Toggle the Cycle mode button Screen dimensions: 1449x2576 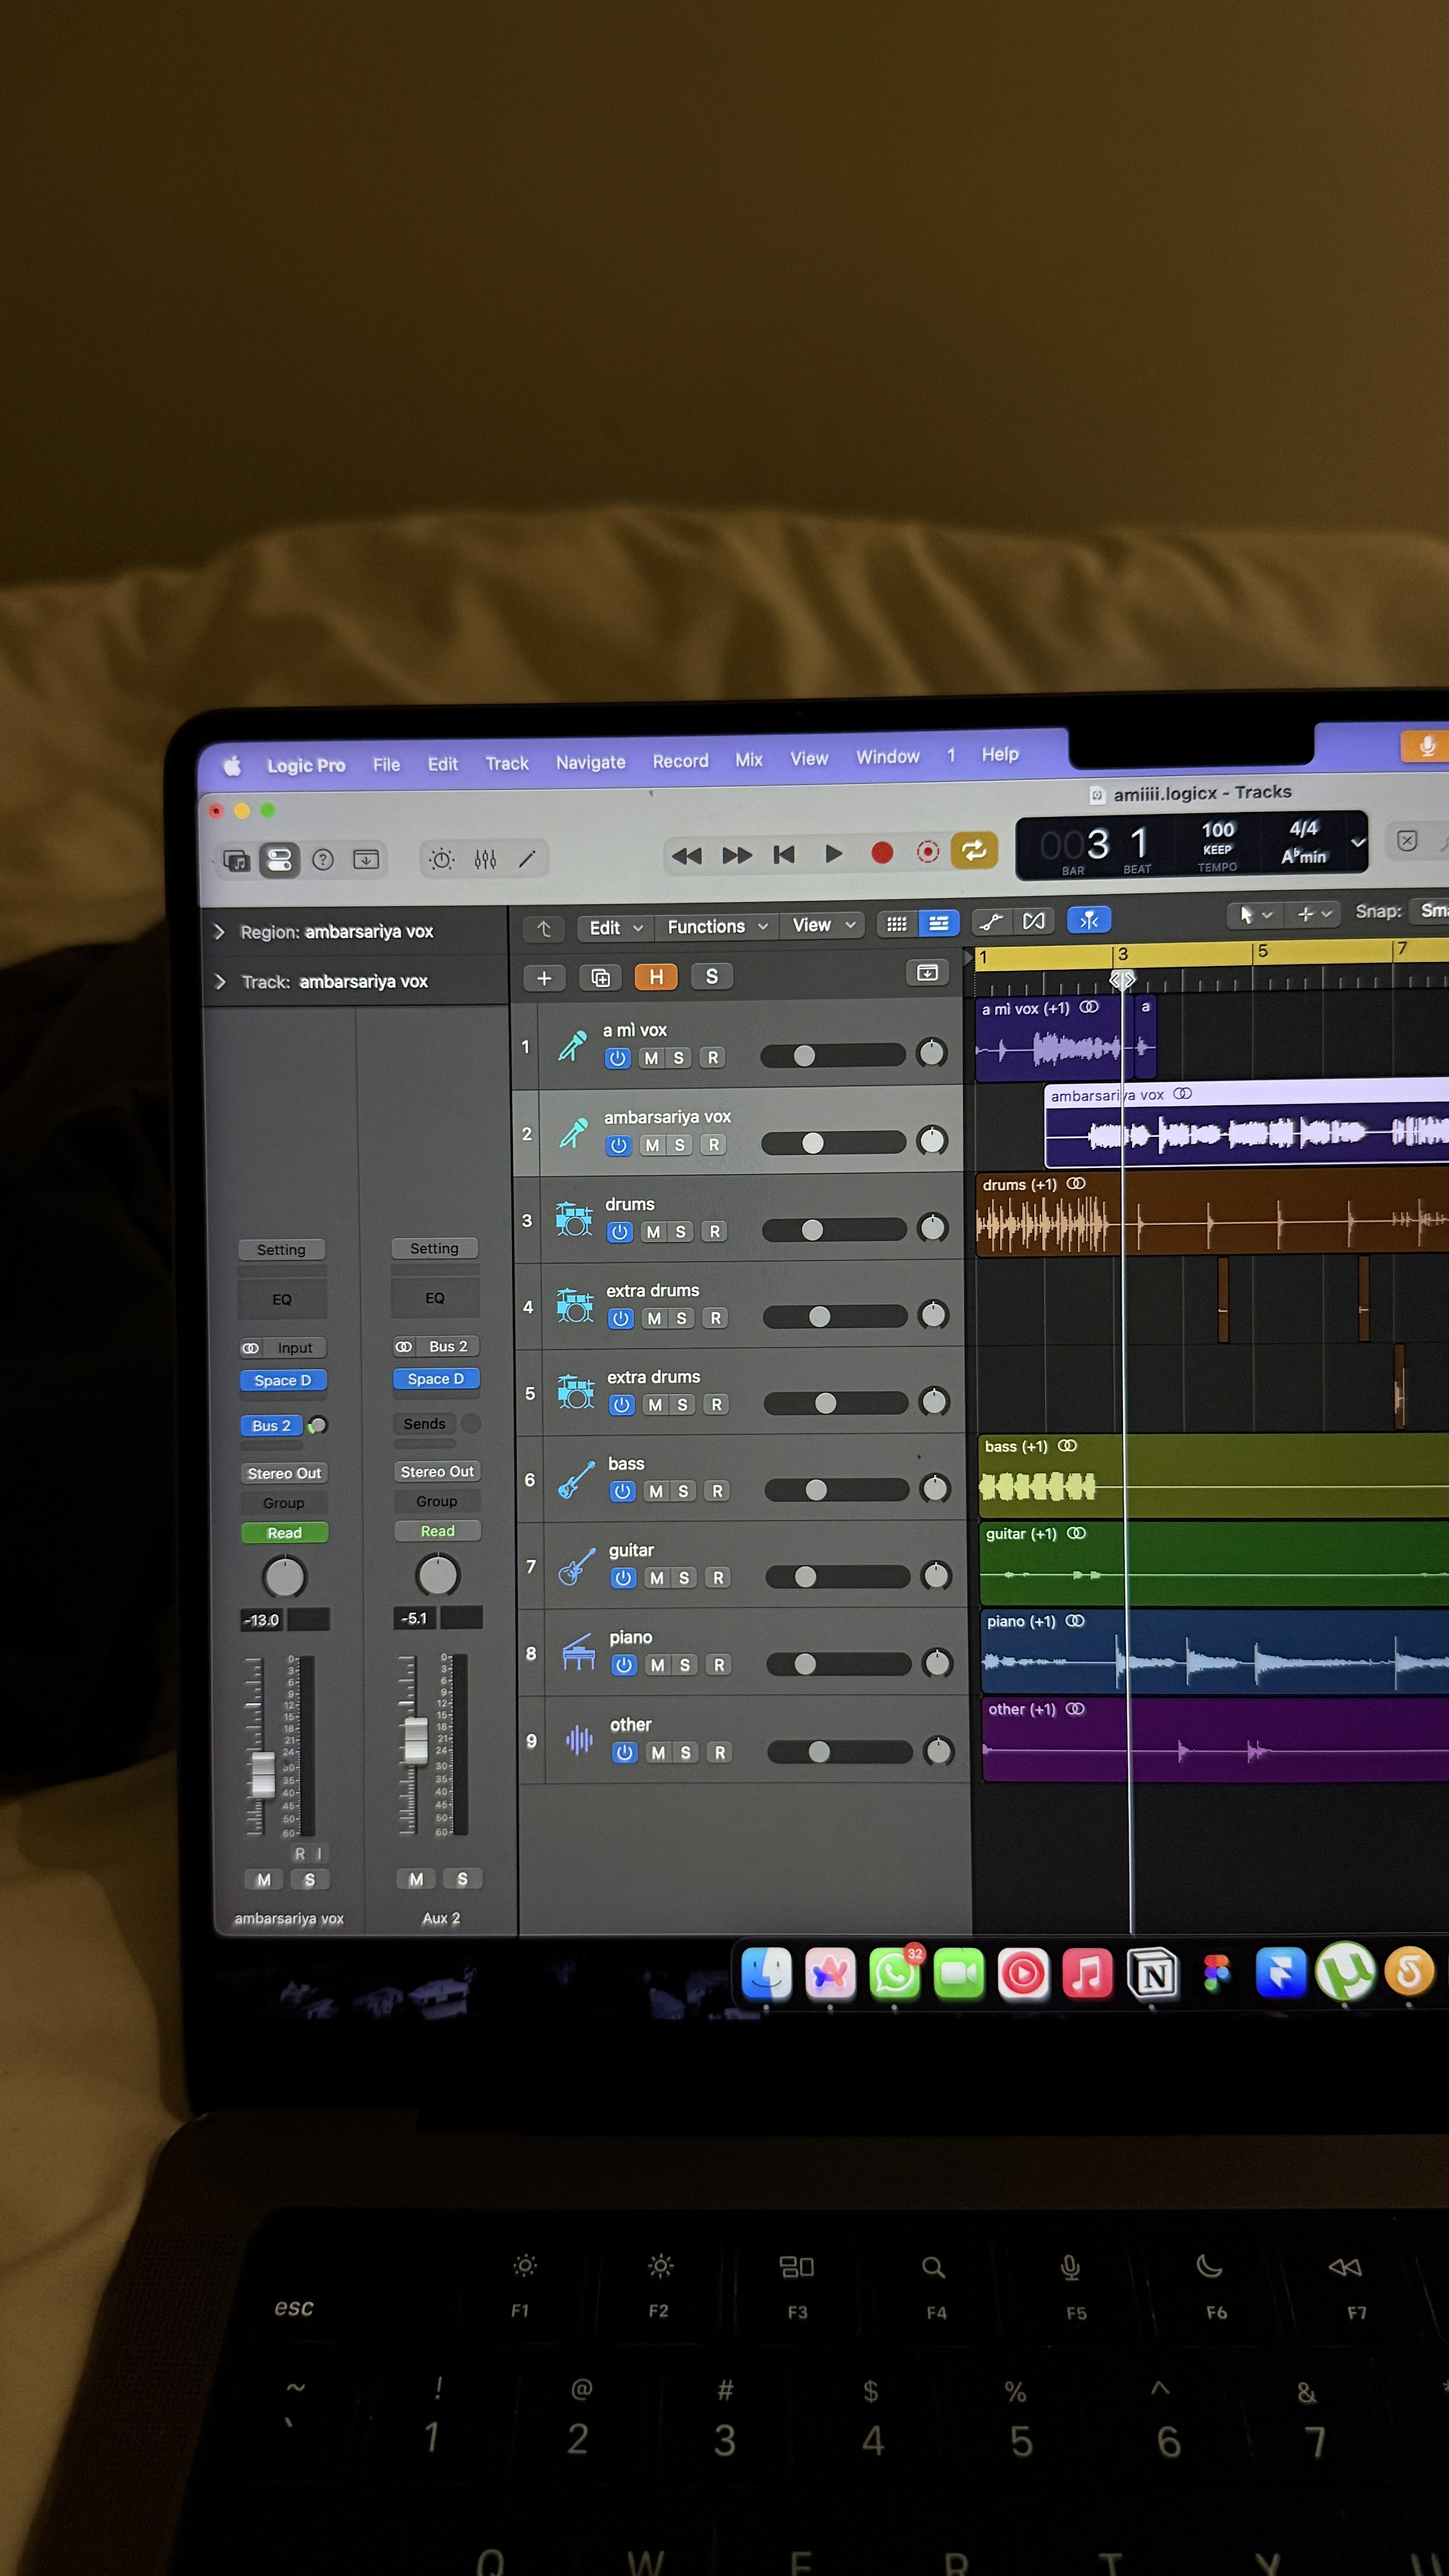point(973,851)
